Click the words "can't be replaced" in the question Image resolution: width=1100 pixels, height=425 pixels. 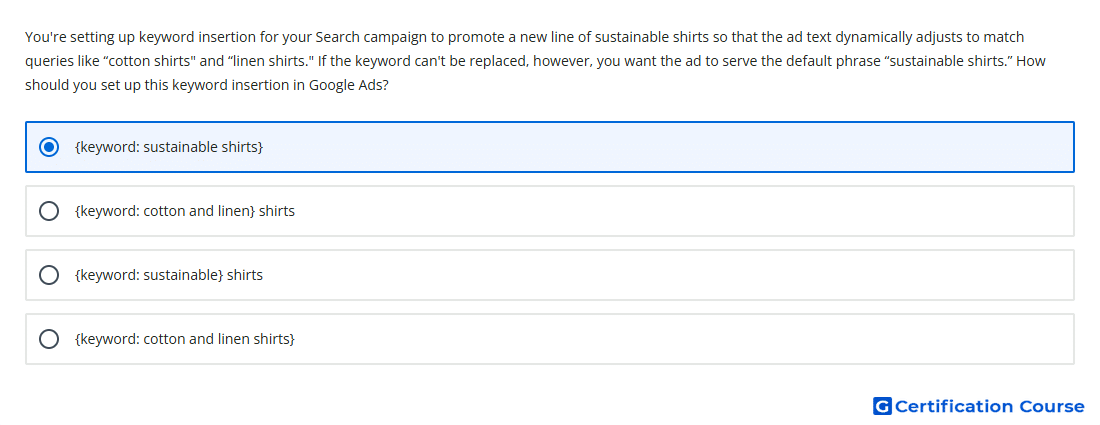[478, 61]
